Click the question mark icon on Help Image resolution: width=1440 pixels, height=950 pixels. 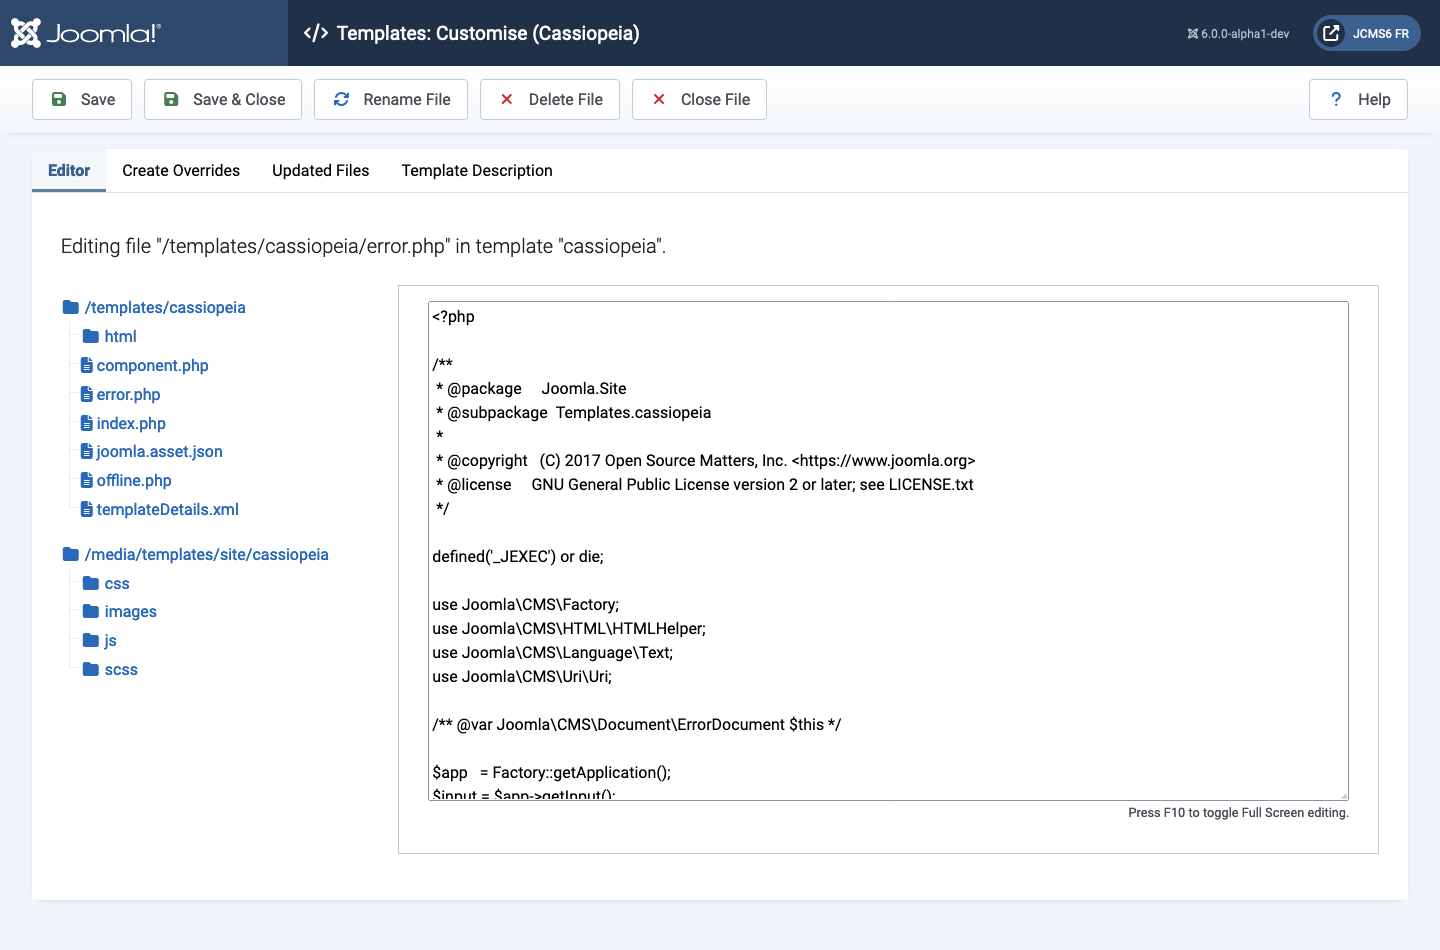click(1336, 99)
